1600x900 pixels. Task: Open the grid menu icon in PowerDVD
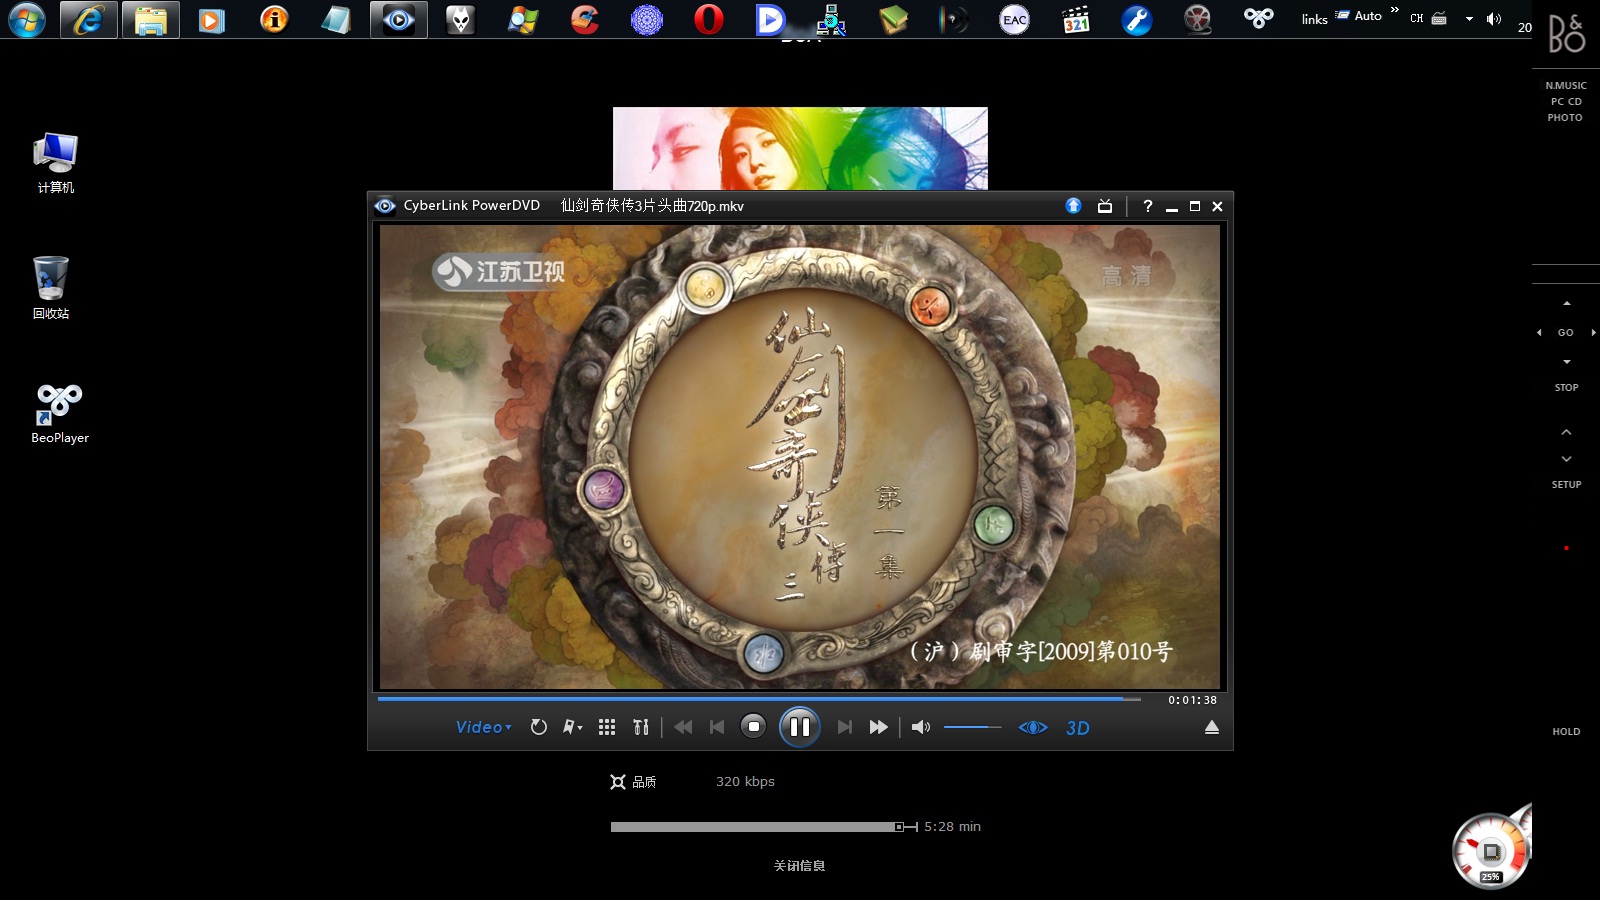[x=607, y=727]
